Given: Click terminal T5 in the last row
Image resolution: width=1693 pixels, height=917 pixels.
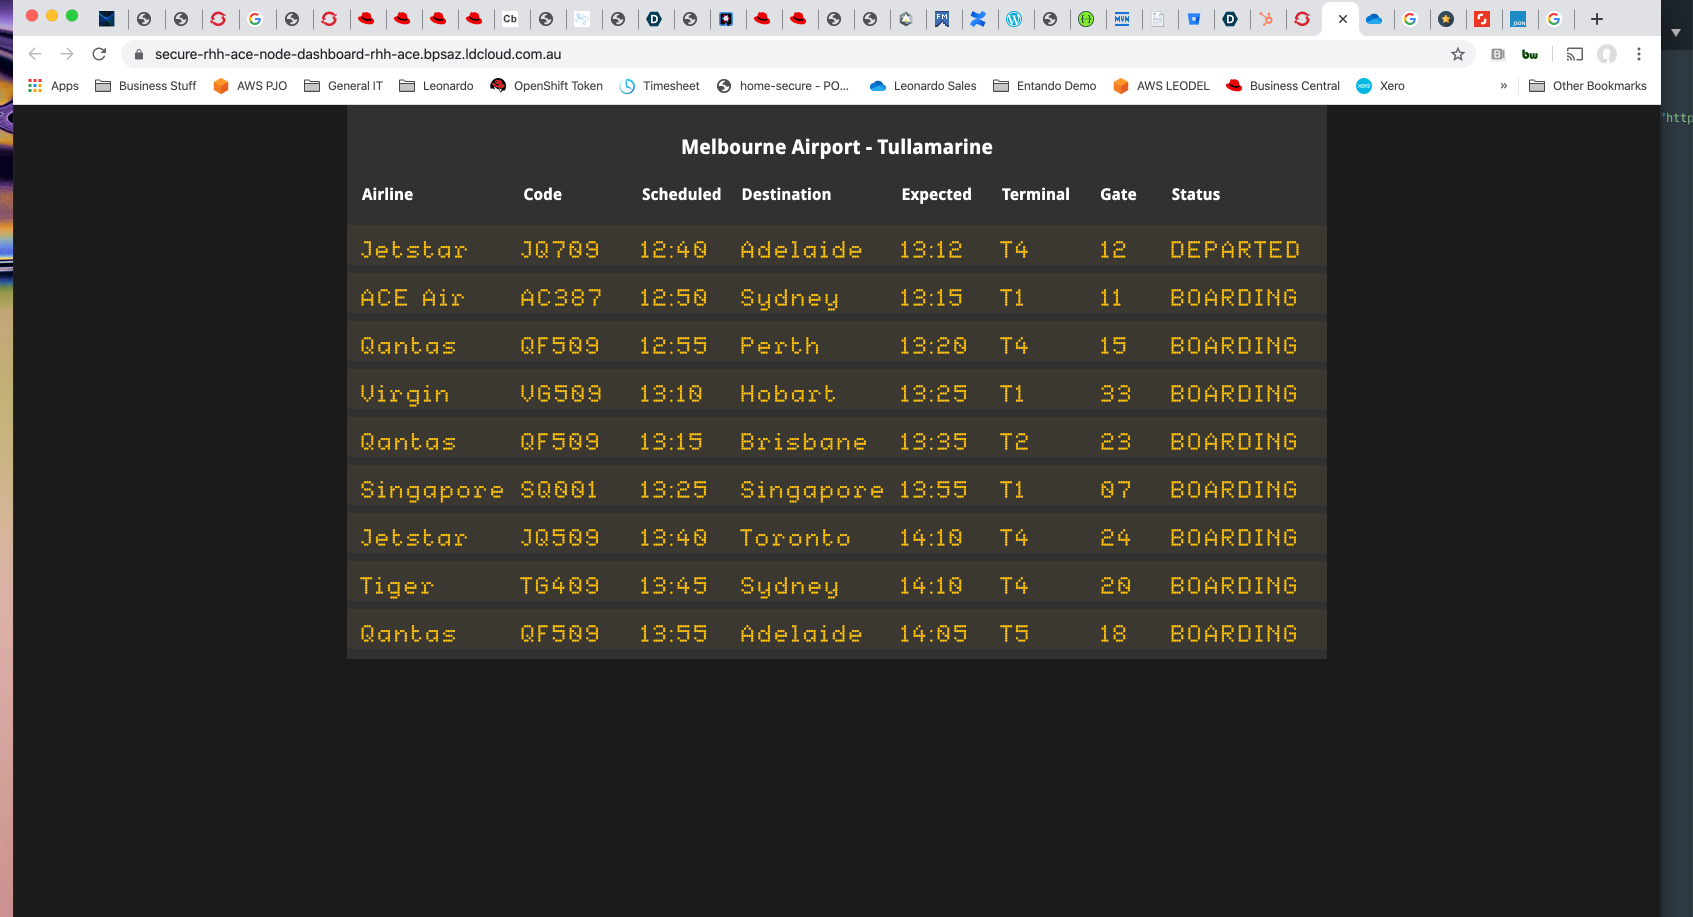Looking at the screenshot, I should (1014, 634).
